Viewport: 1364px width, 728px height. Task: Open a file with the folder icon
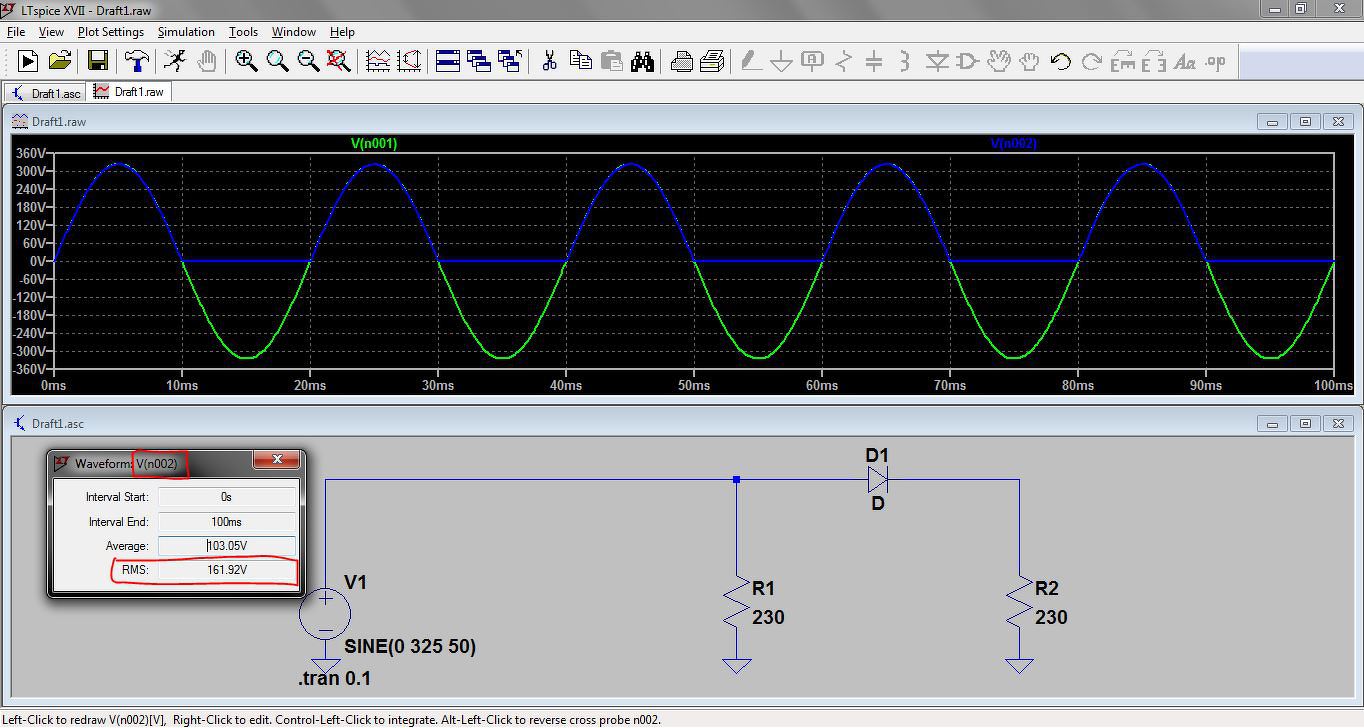(x=59, y=62)
